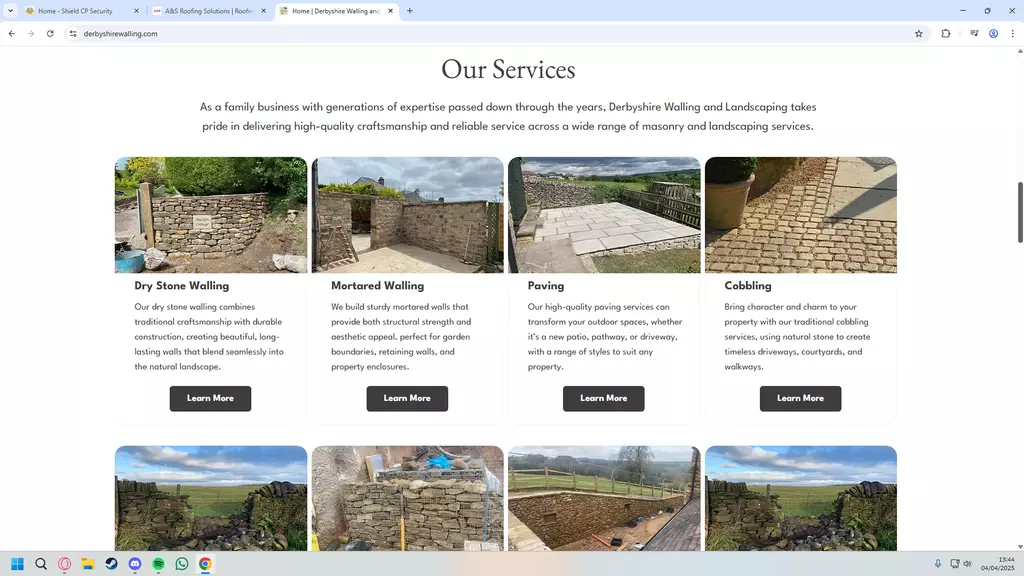Open a new tab with plus button
Screen dimensions: 1024x576
tap(409, 10)
